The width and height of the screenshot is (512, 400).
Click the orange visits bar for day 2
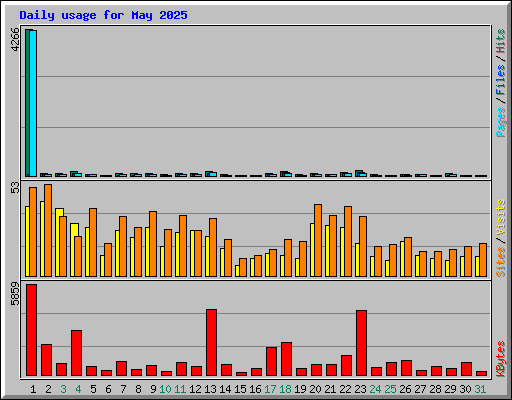(48, 230)
